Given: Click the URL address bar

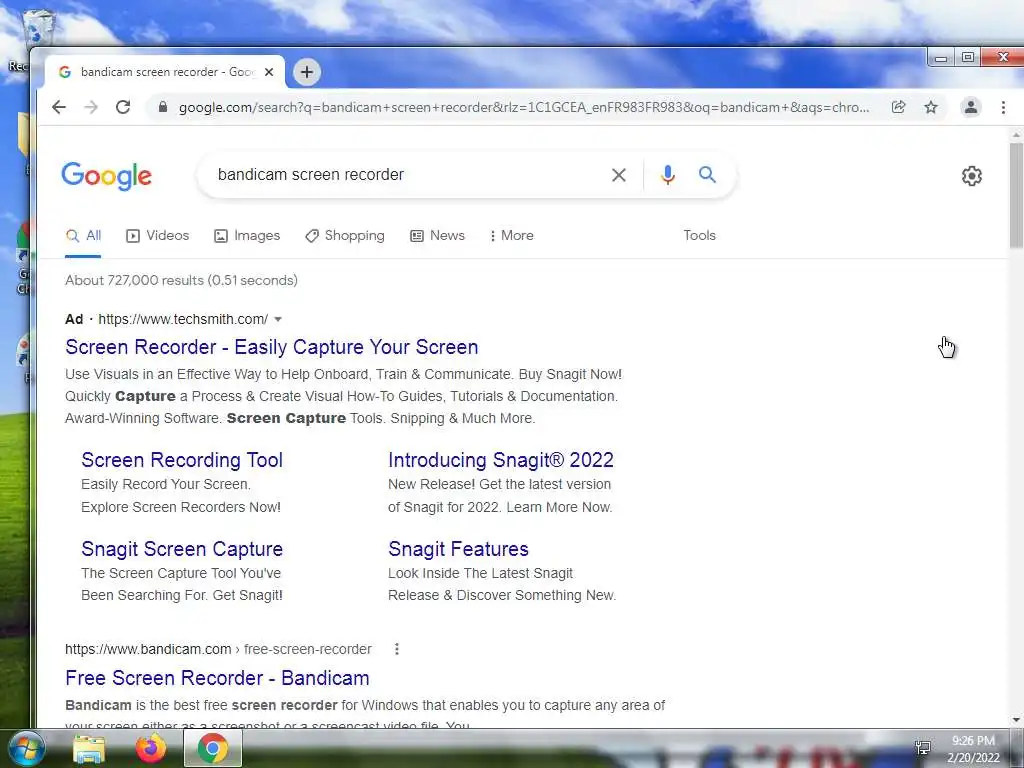Looking at the screenshot, I should point(522,107).
